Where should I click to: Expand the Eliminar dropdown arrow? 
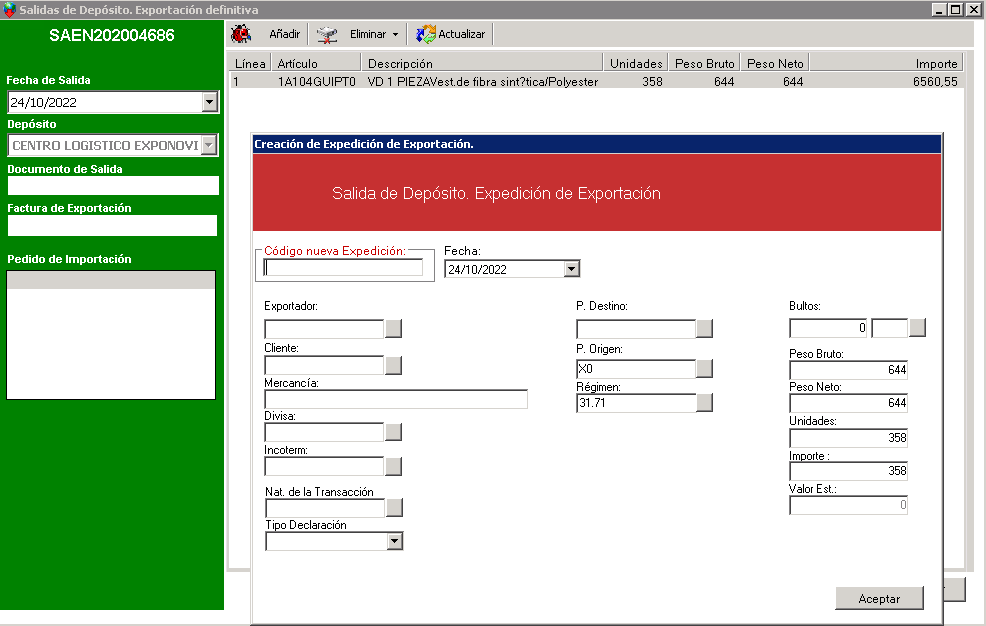(395, 35)
